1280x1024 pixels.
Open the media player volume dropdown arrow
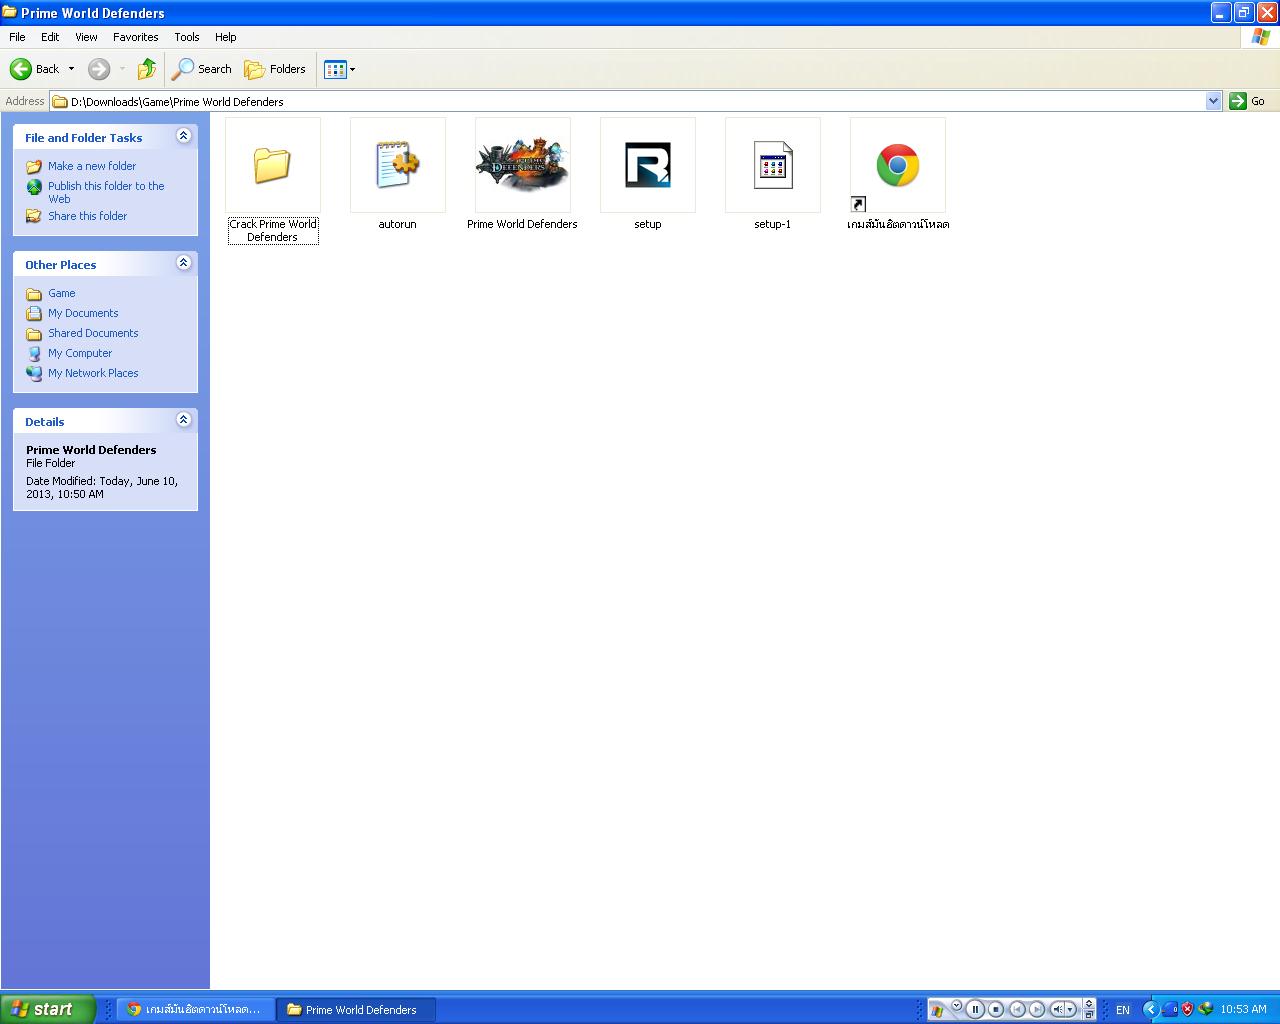coord(1070,1009)
